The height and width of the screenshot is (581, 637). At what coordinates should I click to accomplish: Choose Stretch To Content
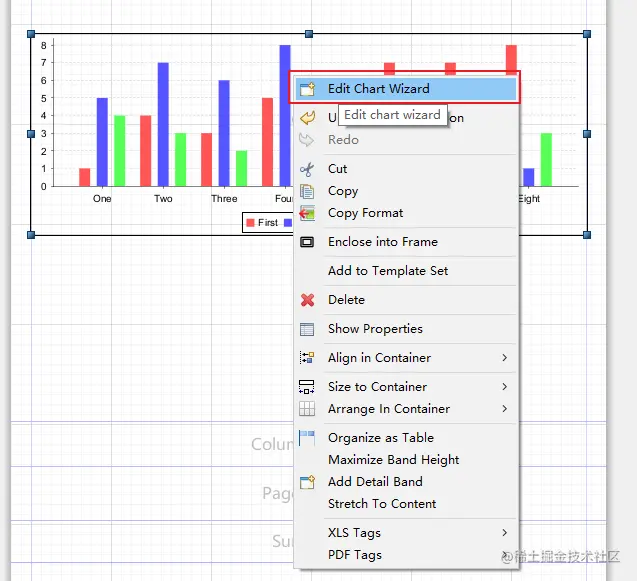point(405,504)
